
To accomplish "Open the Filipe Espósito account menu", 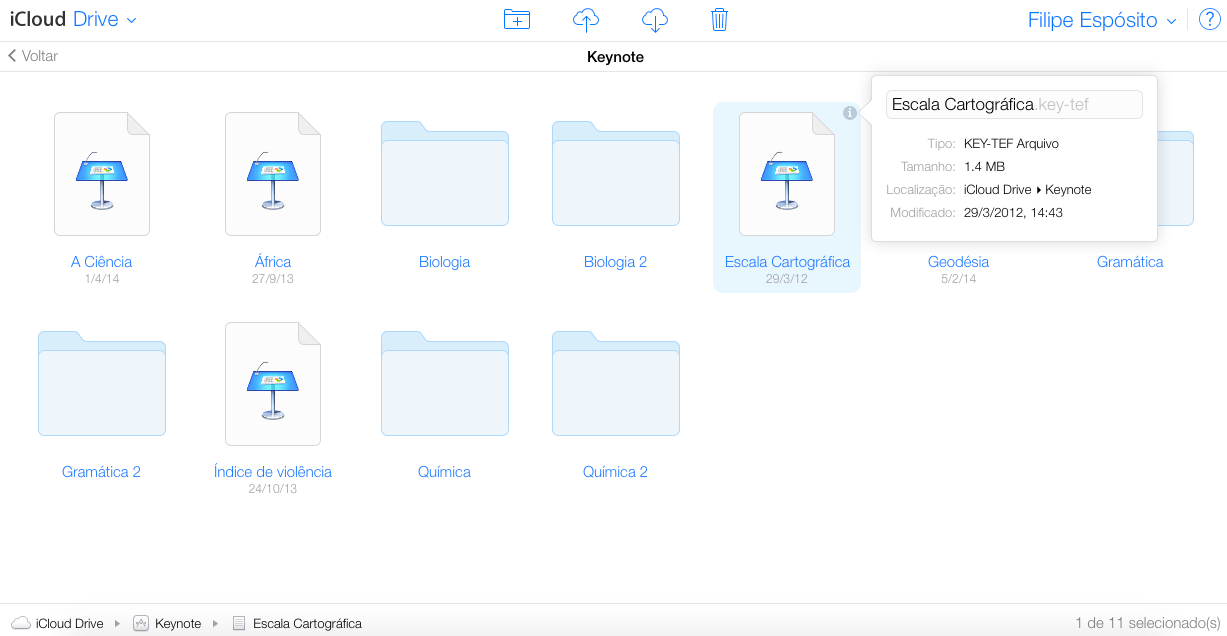I will (x=1102, y=20).
